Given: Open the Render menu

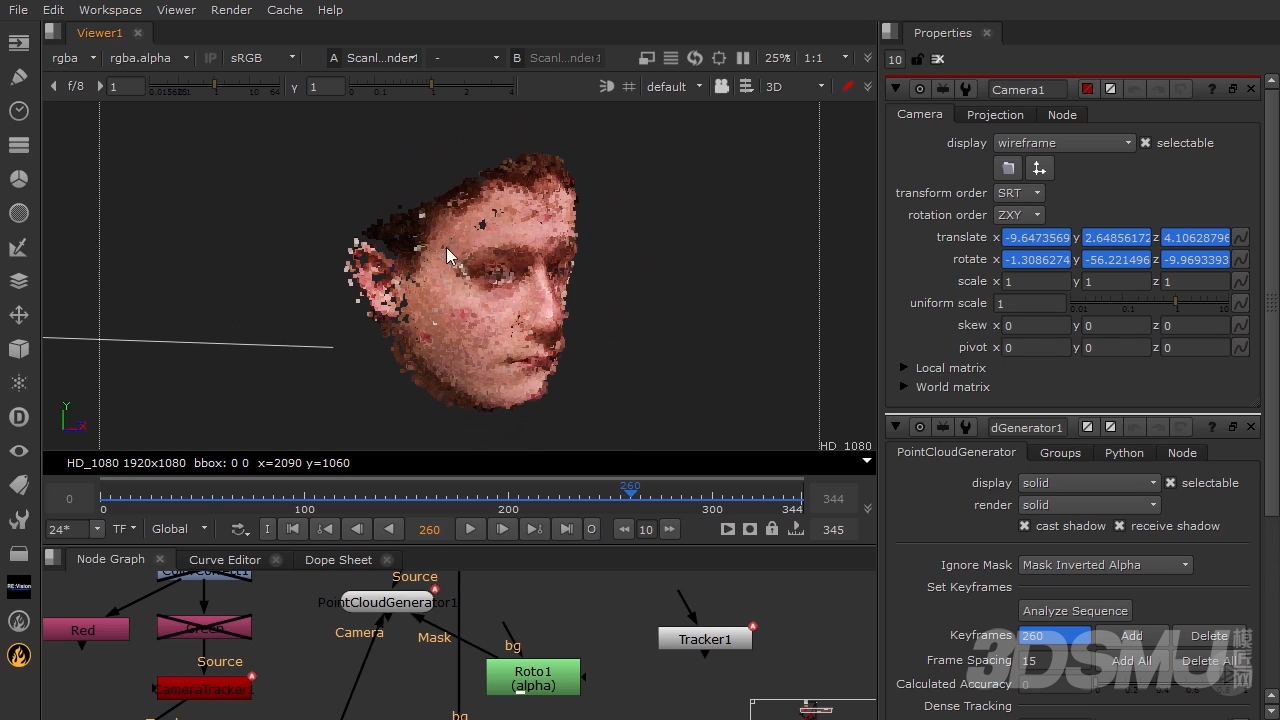Looking at the screenshot, I should tap(231, 10).
